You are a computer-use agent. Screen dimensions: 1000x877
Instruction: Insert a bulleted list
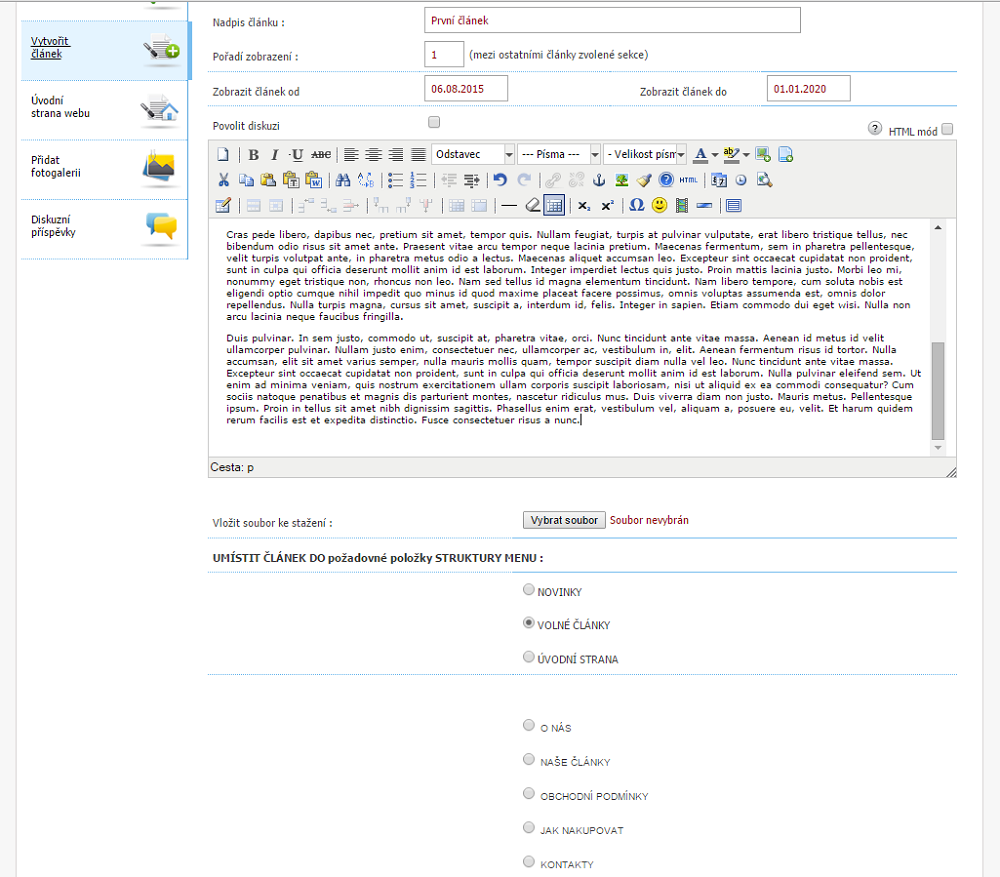click(396, 180)
